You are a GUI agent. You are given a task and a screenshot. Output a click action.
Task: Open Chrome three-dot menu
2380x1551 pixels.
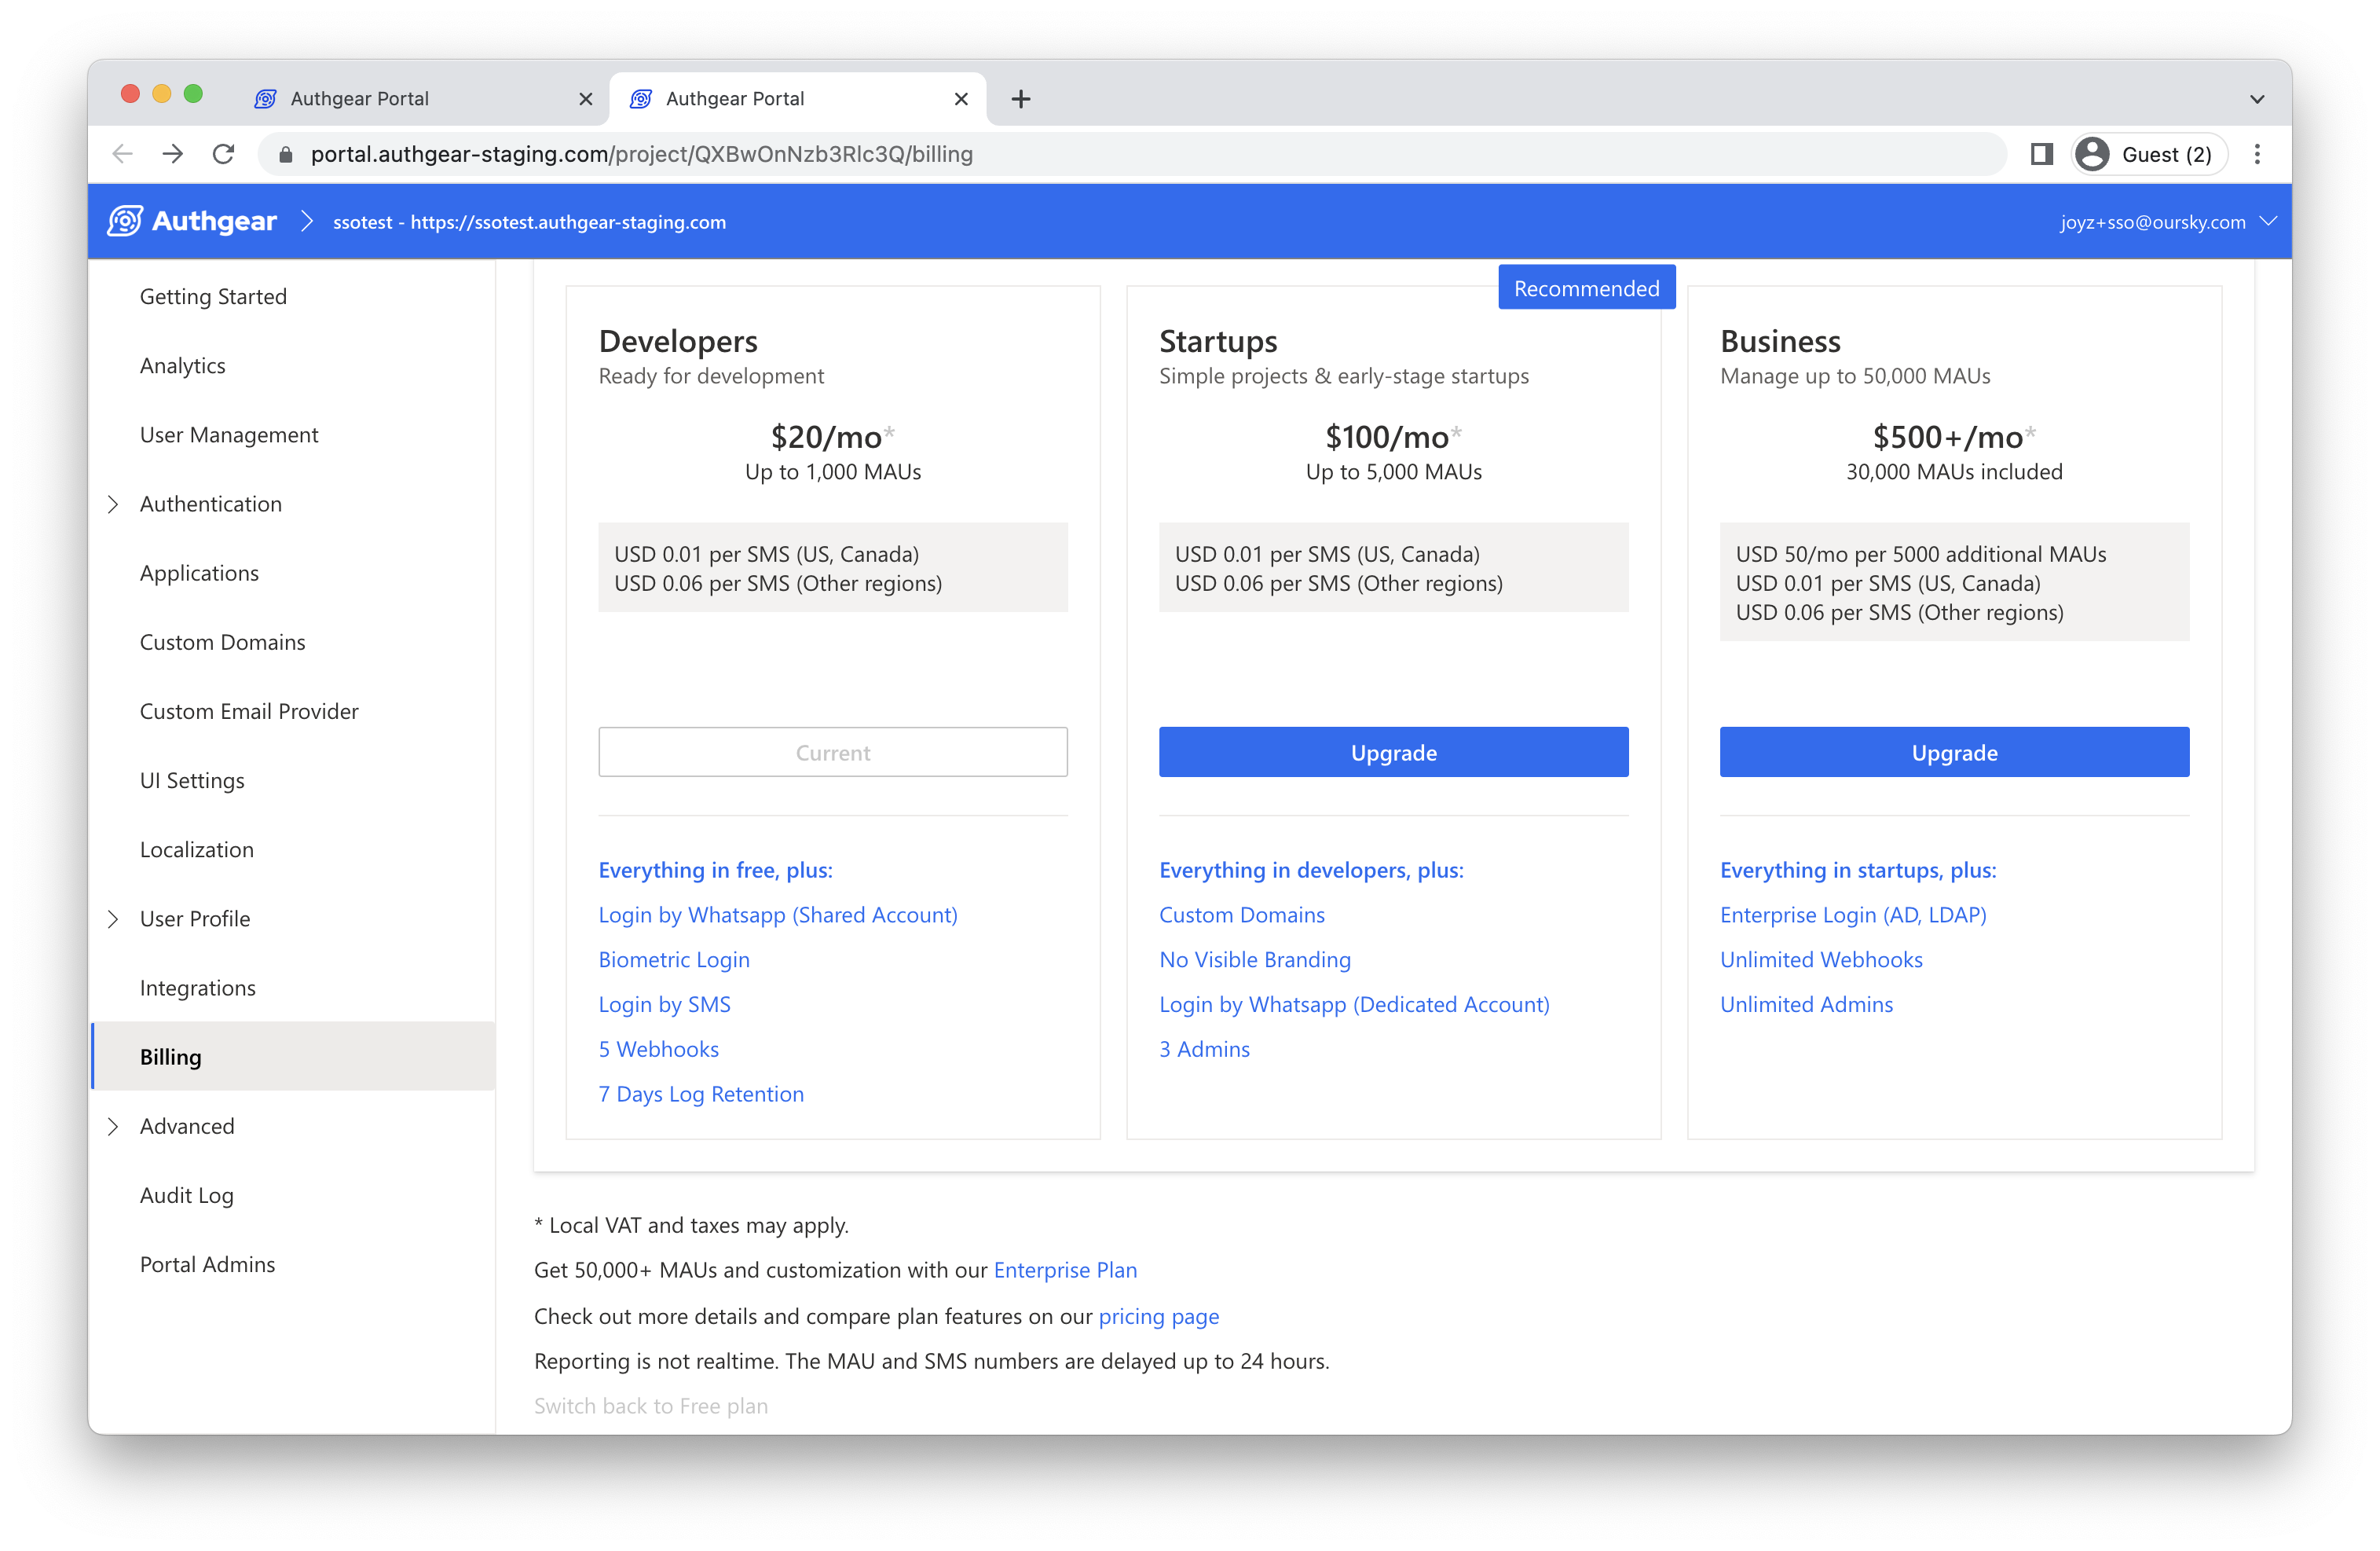coord(2257,154)
